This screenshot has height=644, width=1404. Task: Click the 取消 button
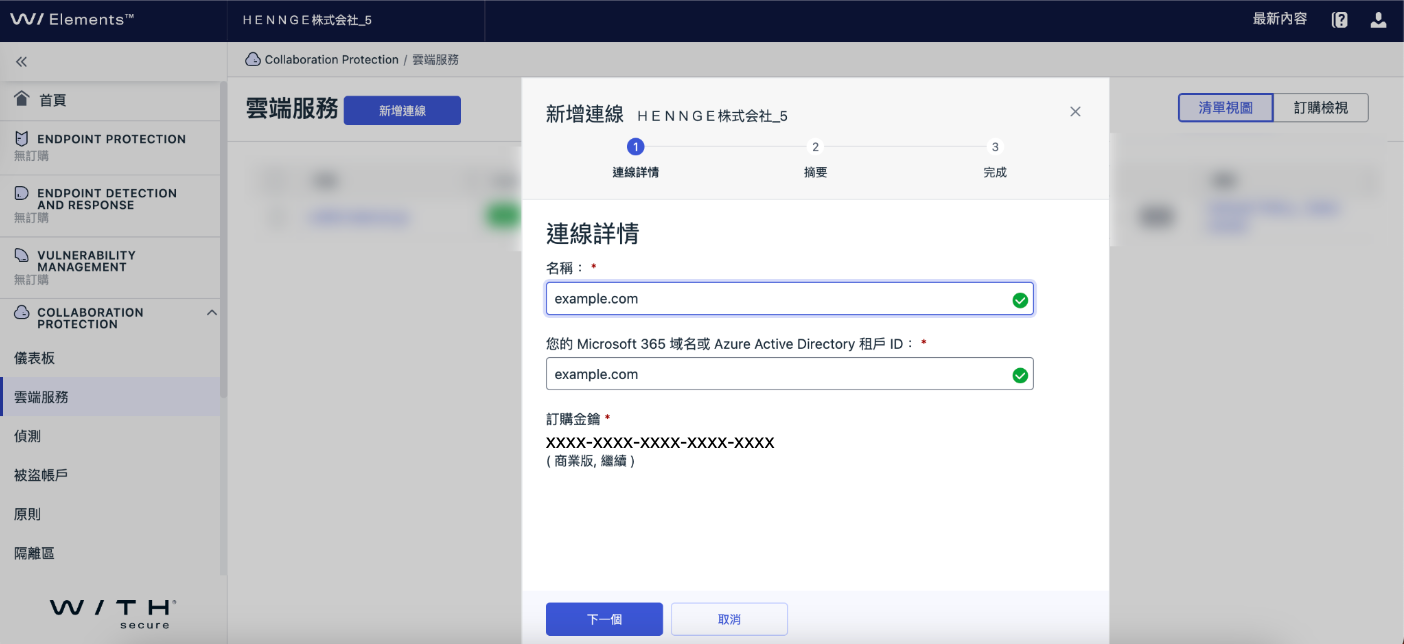[x=729, y=619]
